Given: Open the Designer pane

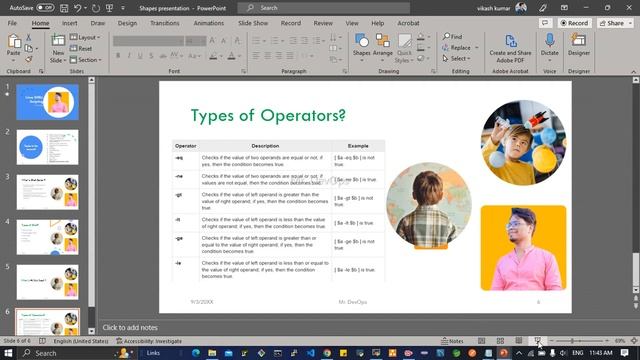Looking at the screenshot, I should click(579, 45).
